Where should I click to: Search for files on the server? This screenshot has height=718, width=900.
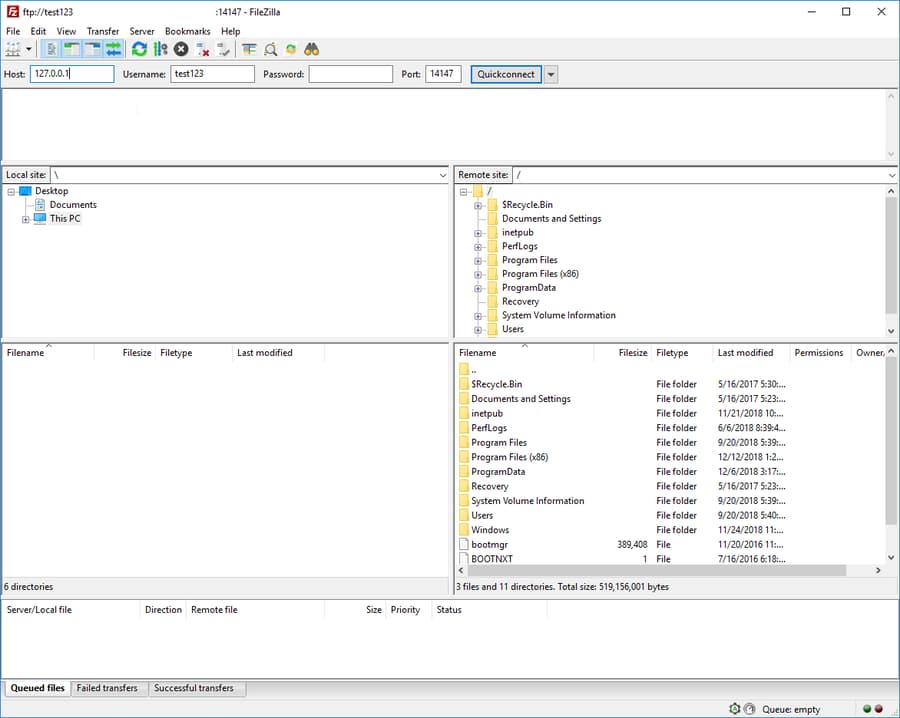(311, 49)
